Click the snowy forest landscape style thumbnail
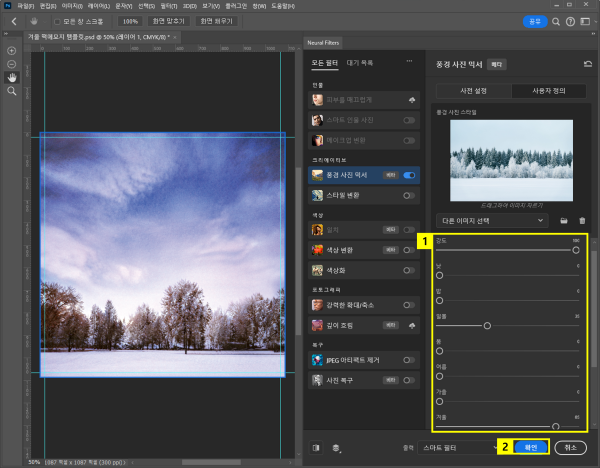 512,160
